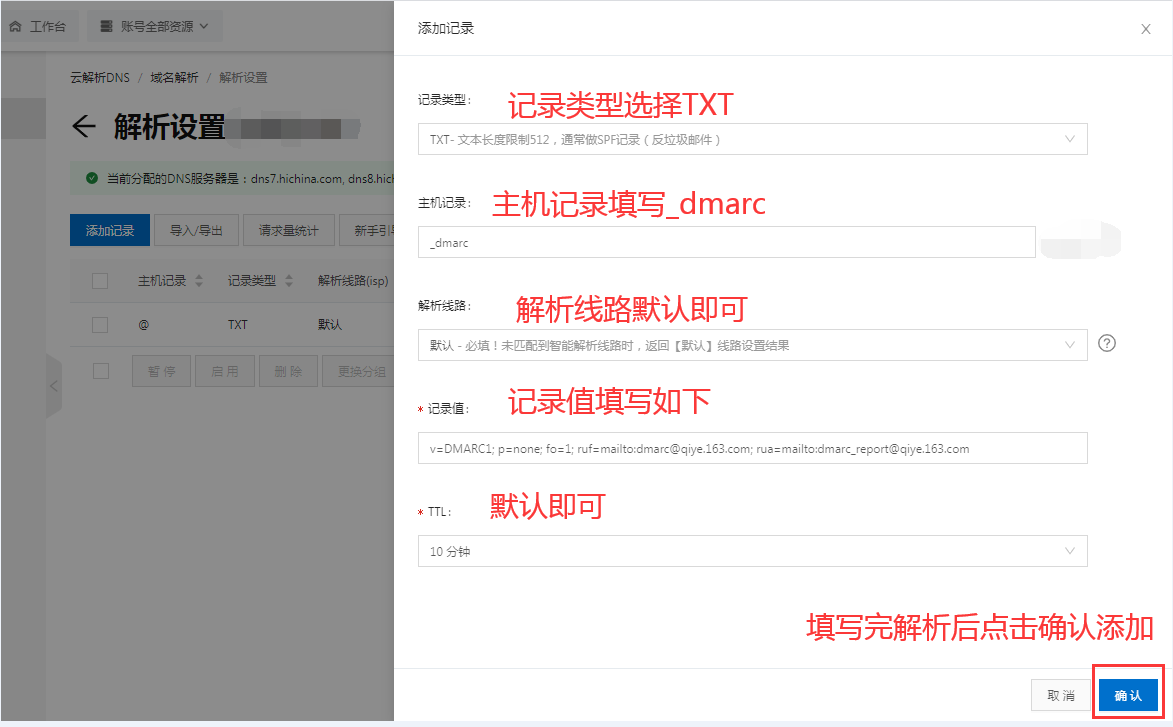Click into the 主机记录 _dmarc input field
Viewport: 1173px width, 727px height.
pos(726,242)
